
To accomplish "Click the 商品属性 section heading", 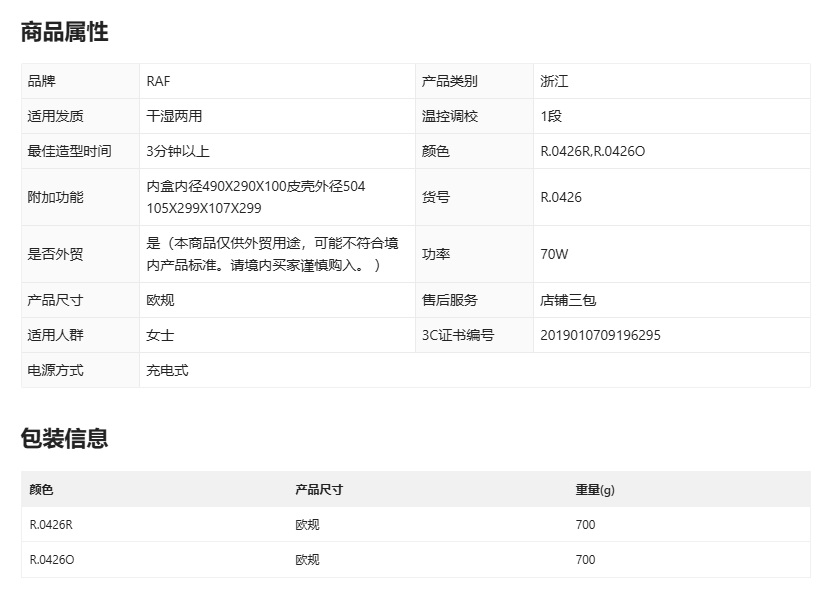I will pyautogui.click(x=65, y=32).
